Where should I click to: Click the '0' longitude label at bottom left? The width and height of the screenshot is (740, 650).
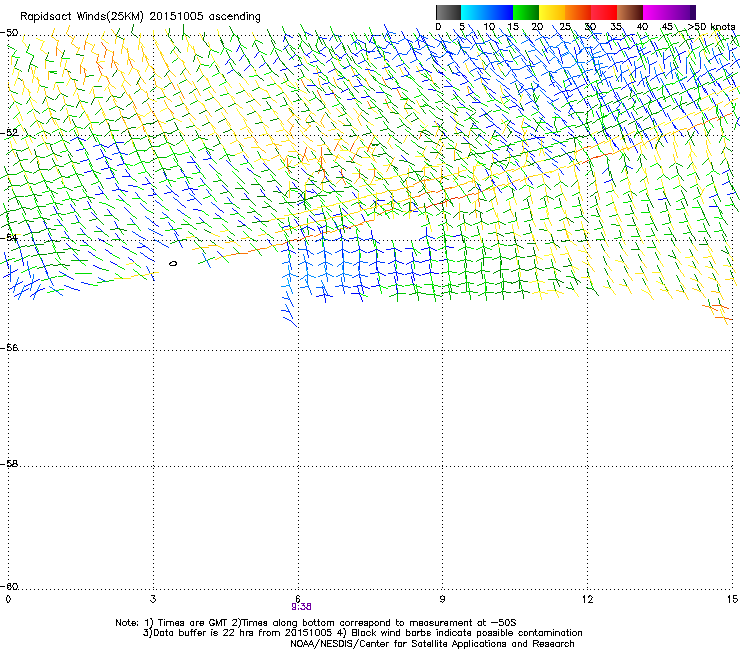8,599
